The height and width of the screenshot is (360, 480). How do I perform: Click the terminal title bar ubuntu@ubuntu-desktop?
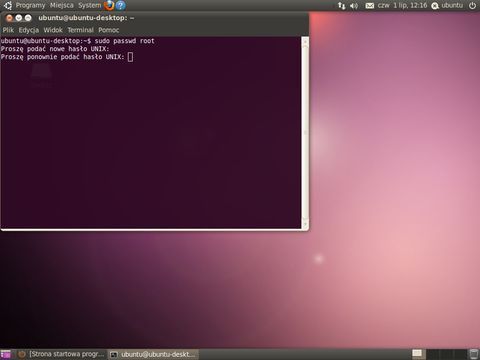click(x=86, y=18)
